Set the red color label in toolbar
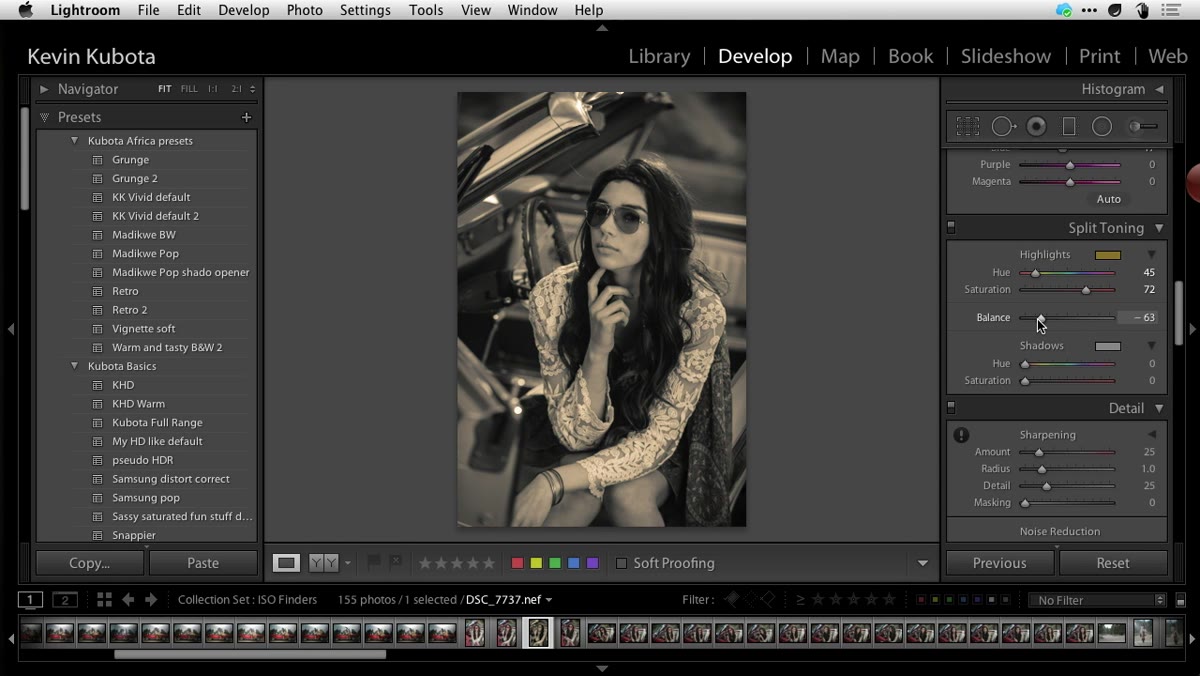 517,563
